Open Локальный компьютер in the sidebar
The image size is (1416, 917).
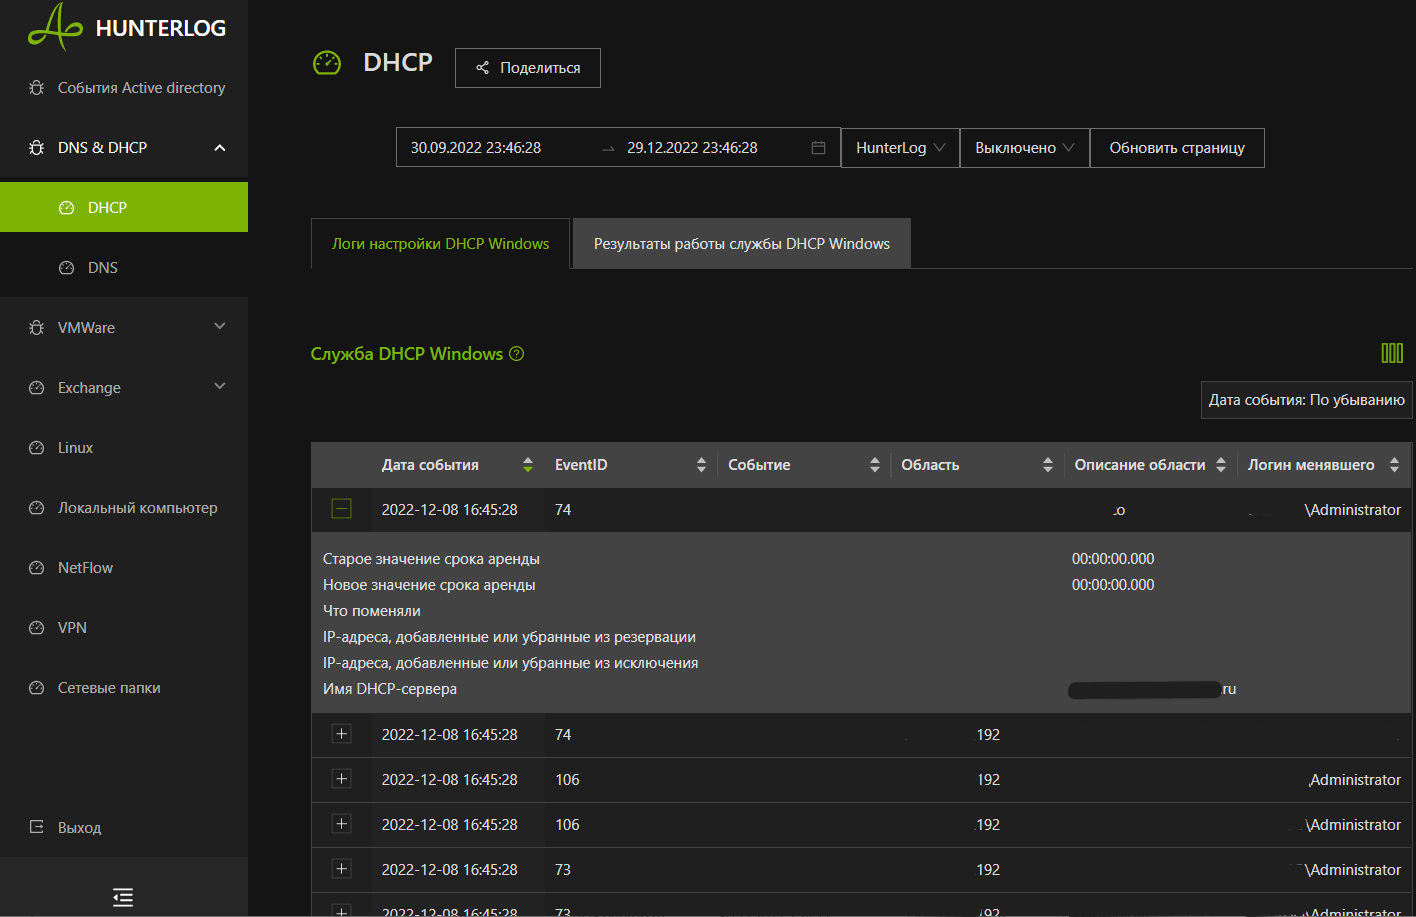click(x=124, y=508)
